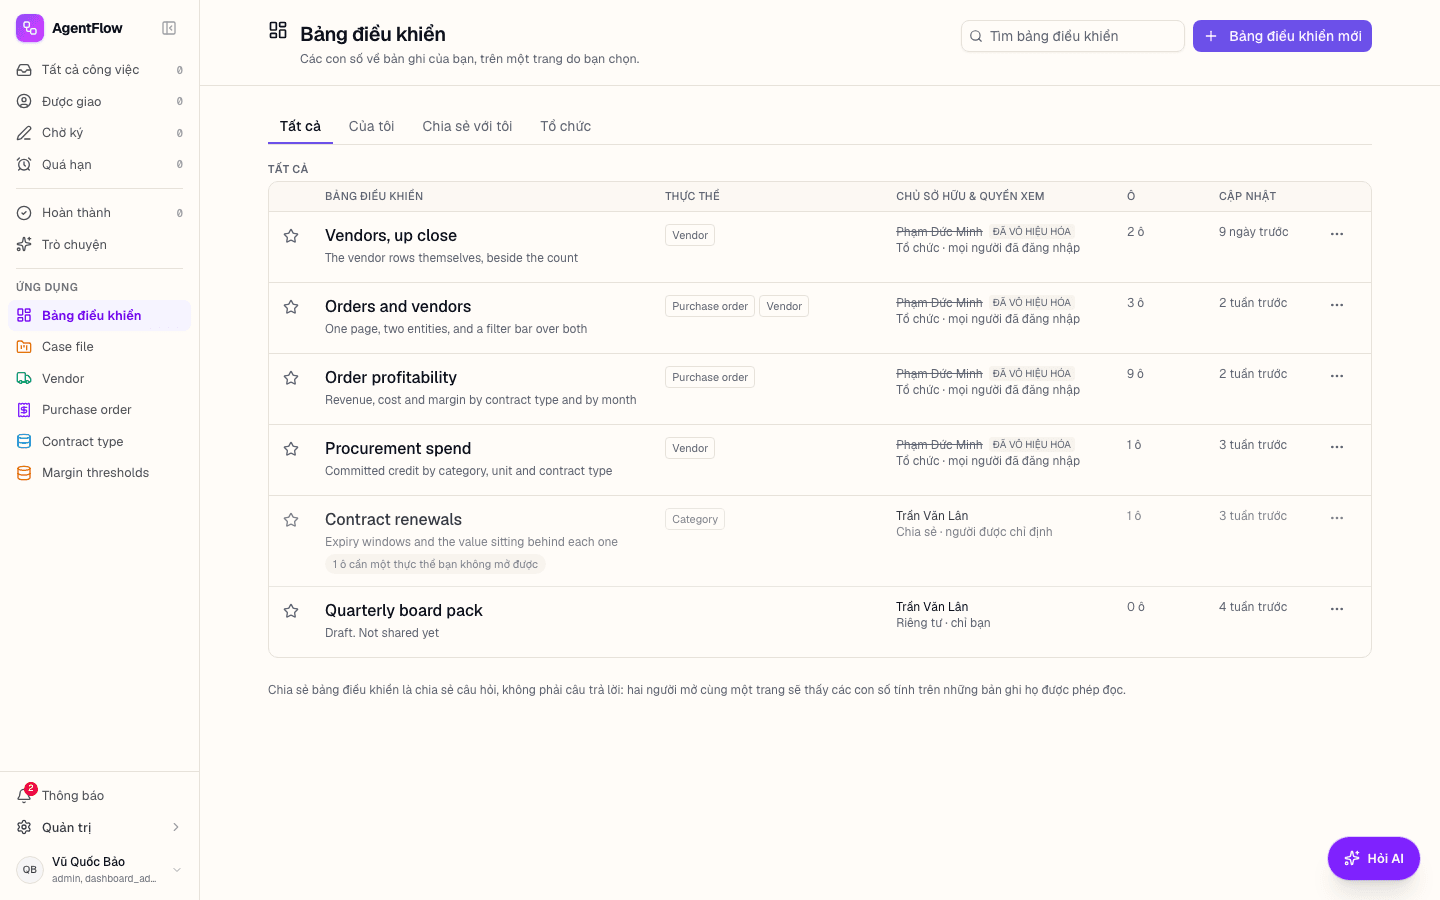This screenshot has height=900, width=1440.
Task: Open the Vũ Quốc Bảo account menu
Action: coord(99,870)
